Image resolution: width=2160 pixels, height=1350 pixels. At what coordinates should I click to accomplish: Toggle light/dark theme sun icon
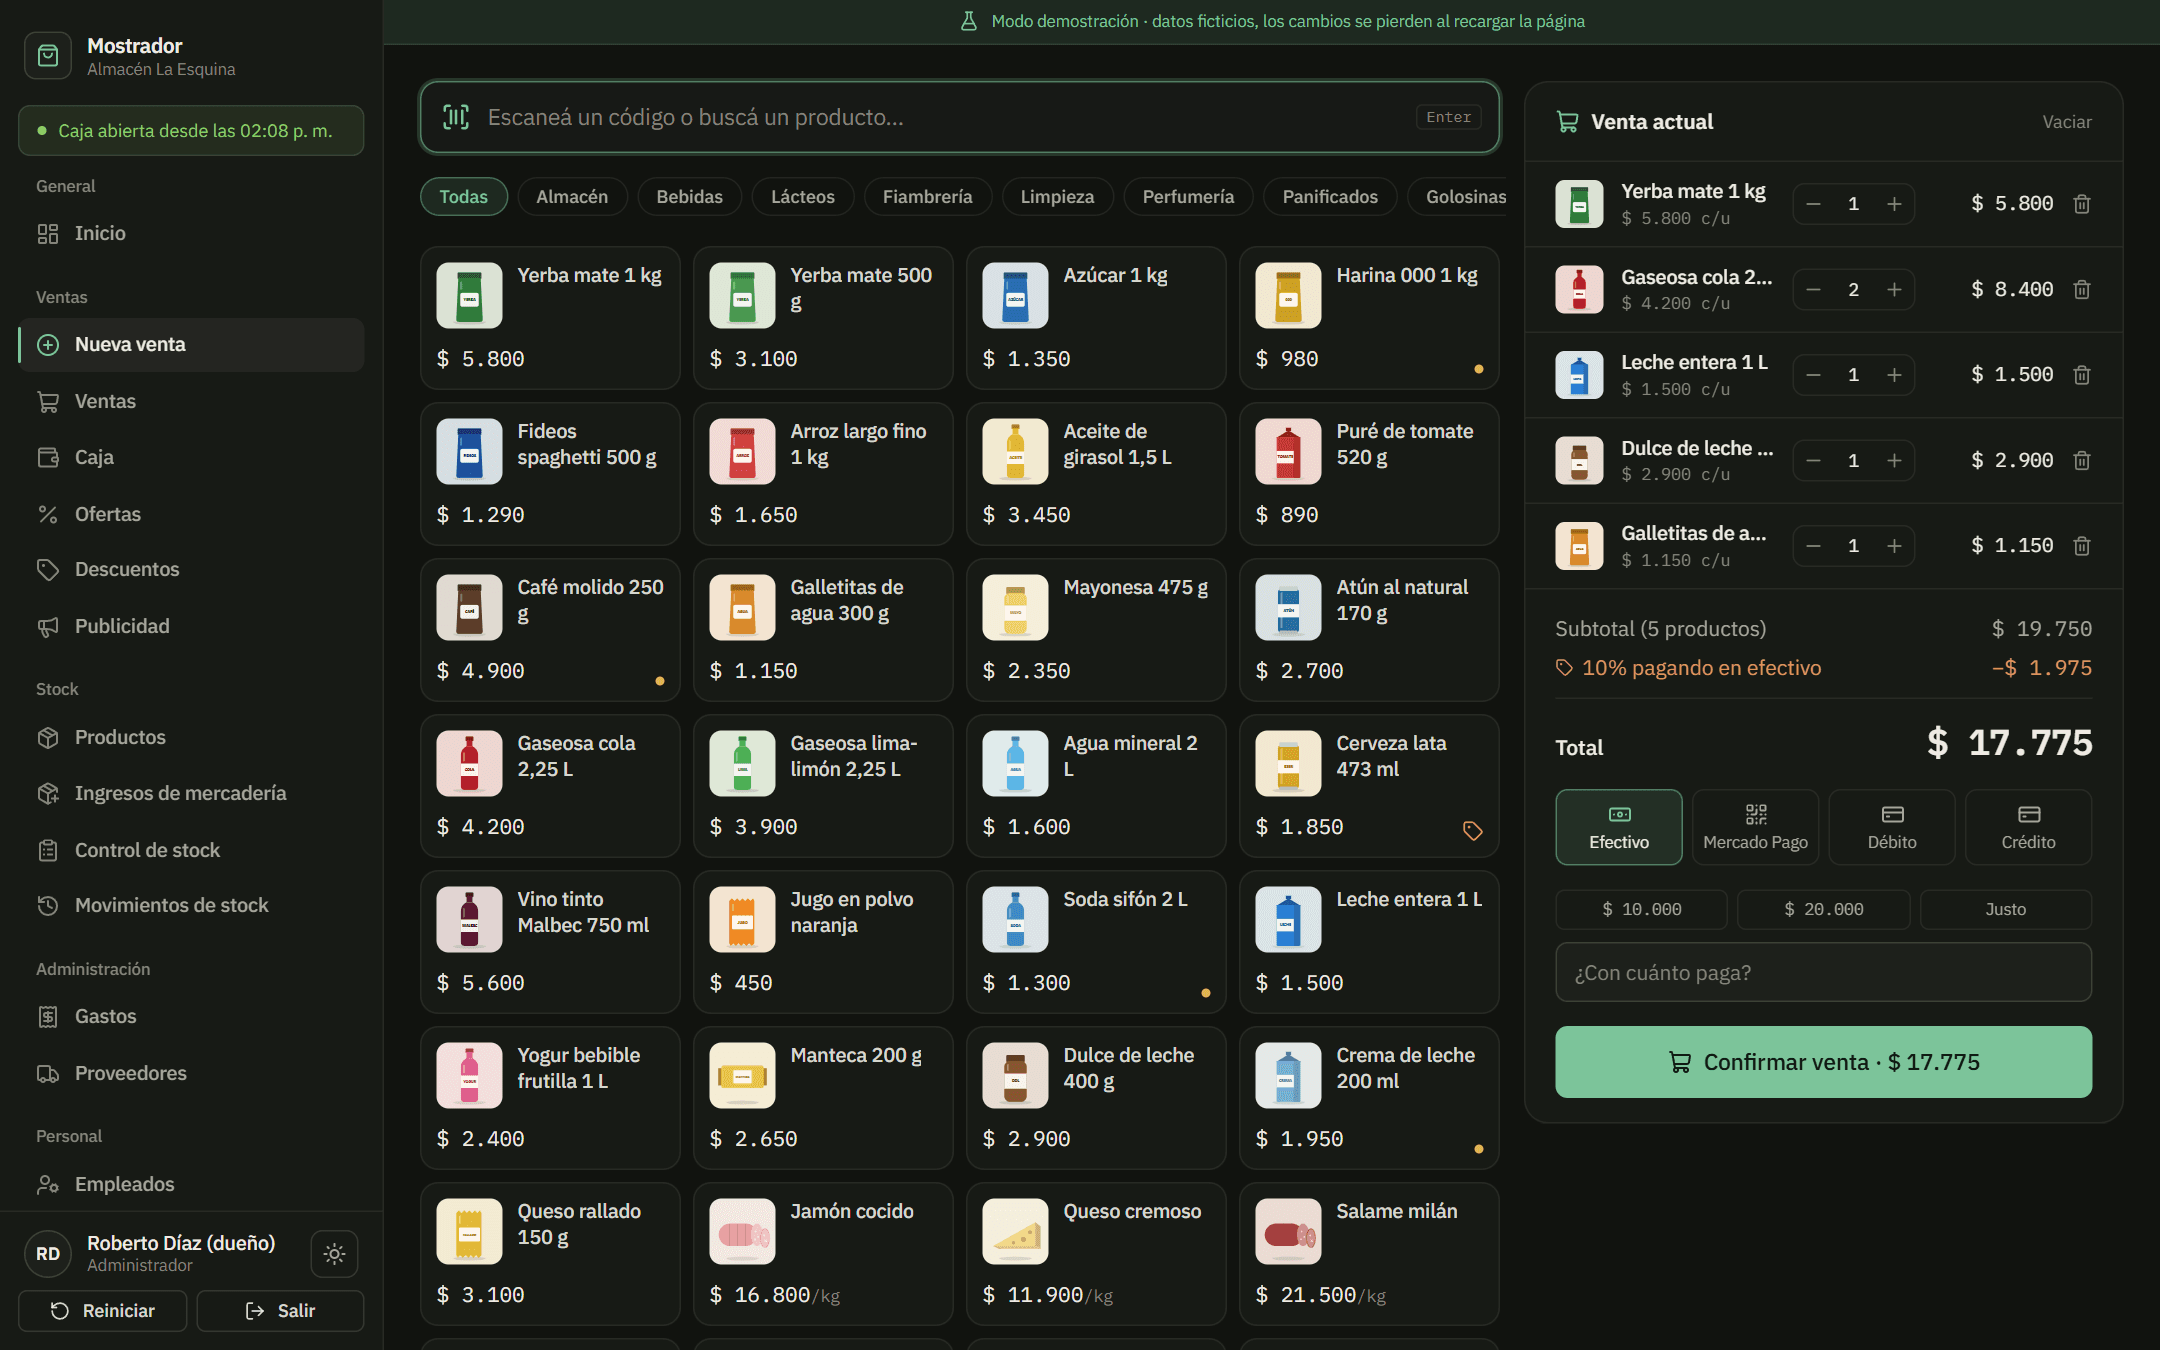[334, 1253]
